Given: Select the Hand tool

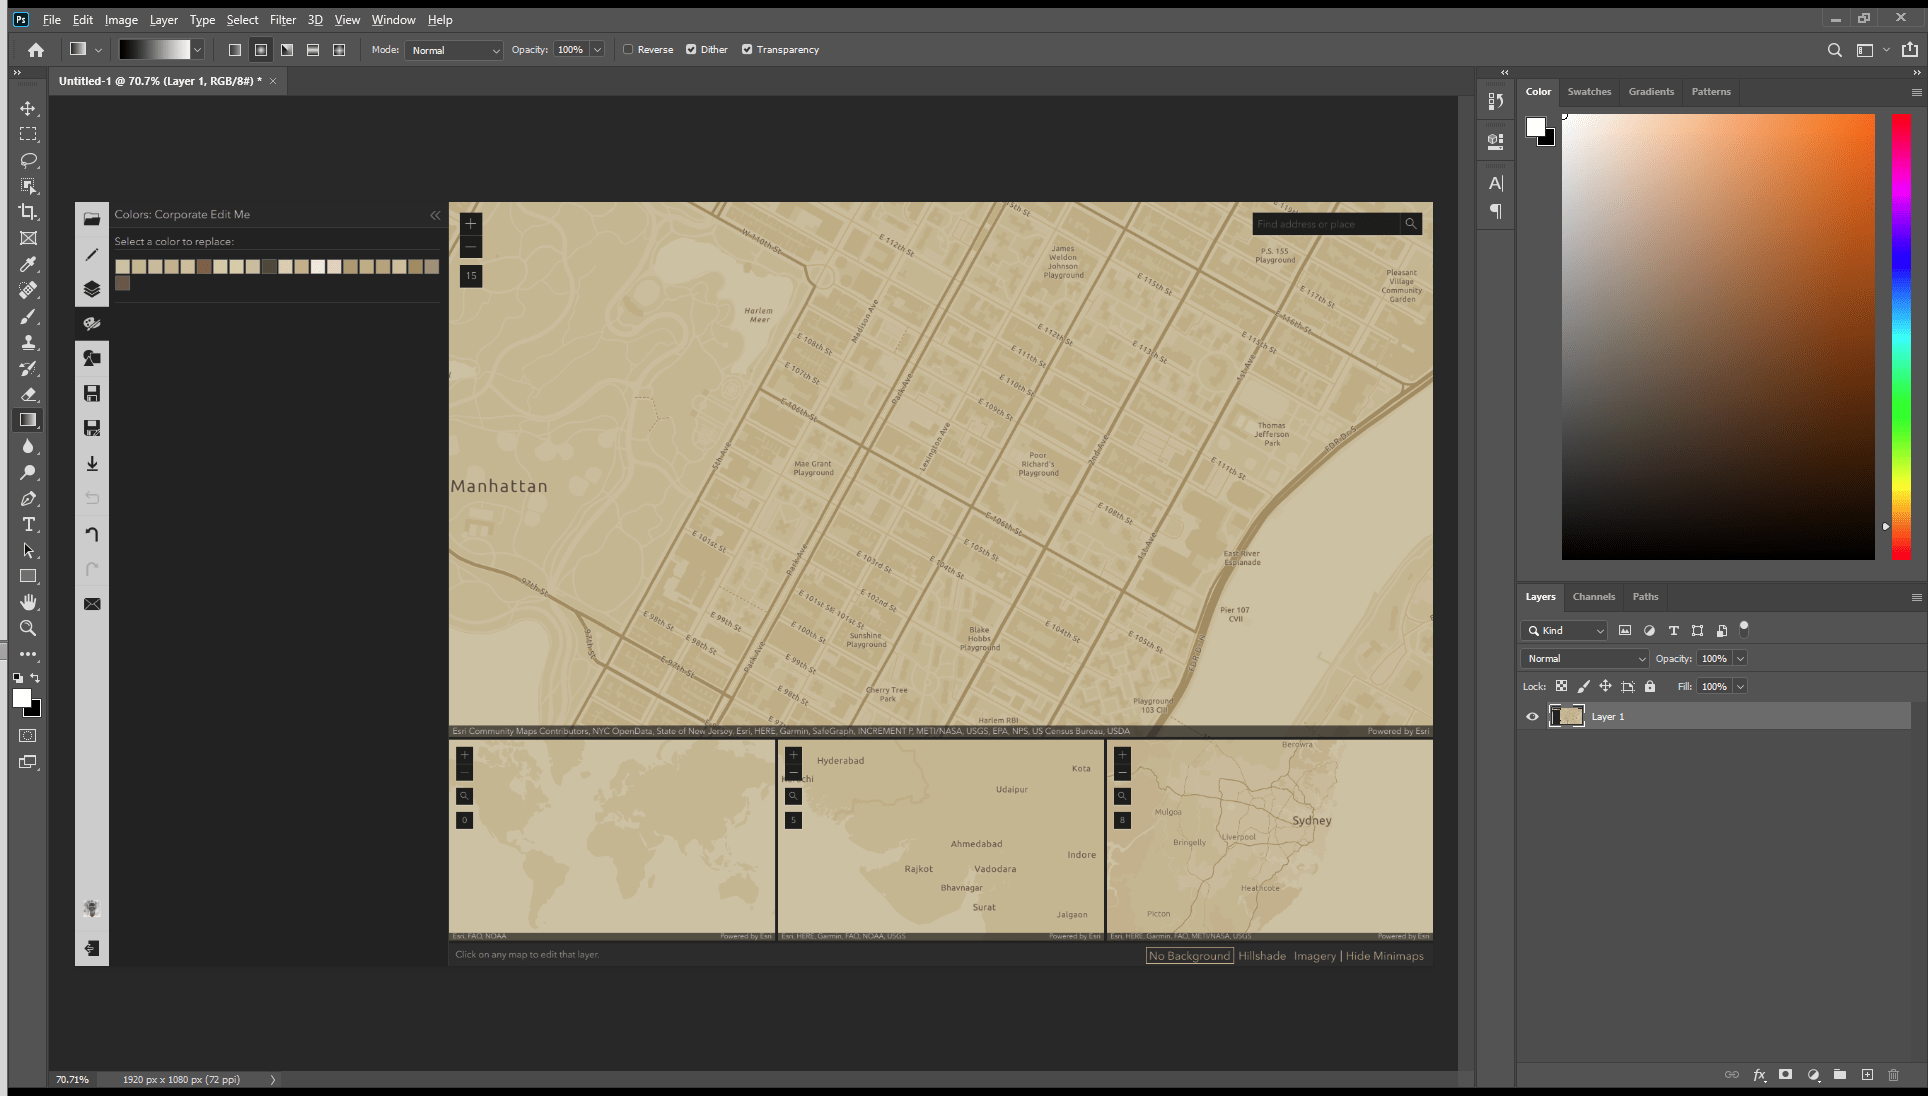Looking at the screenshot, I should (x=28, y=602).
